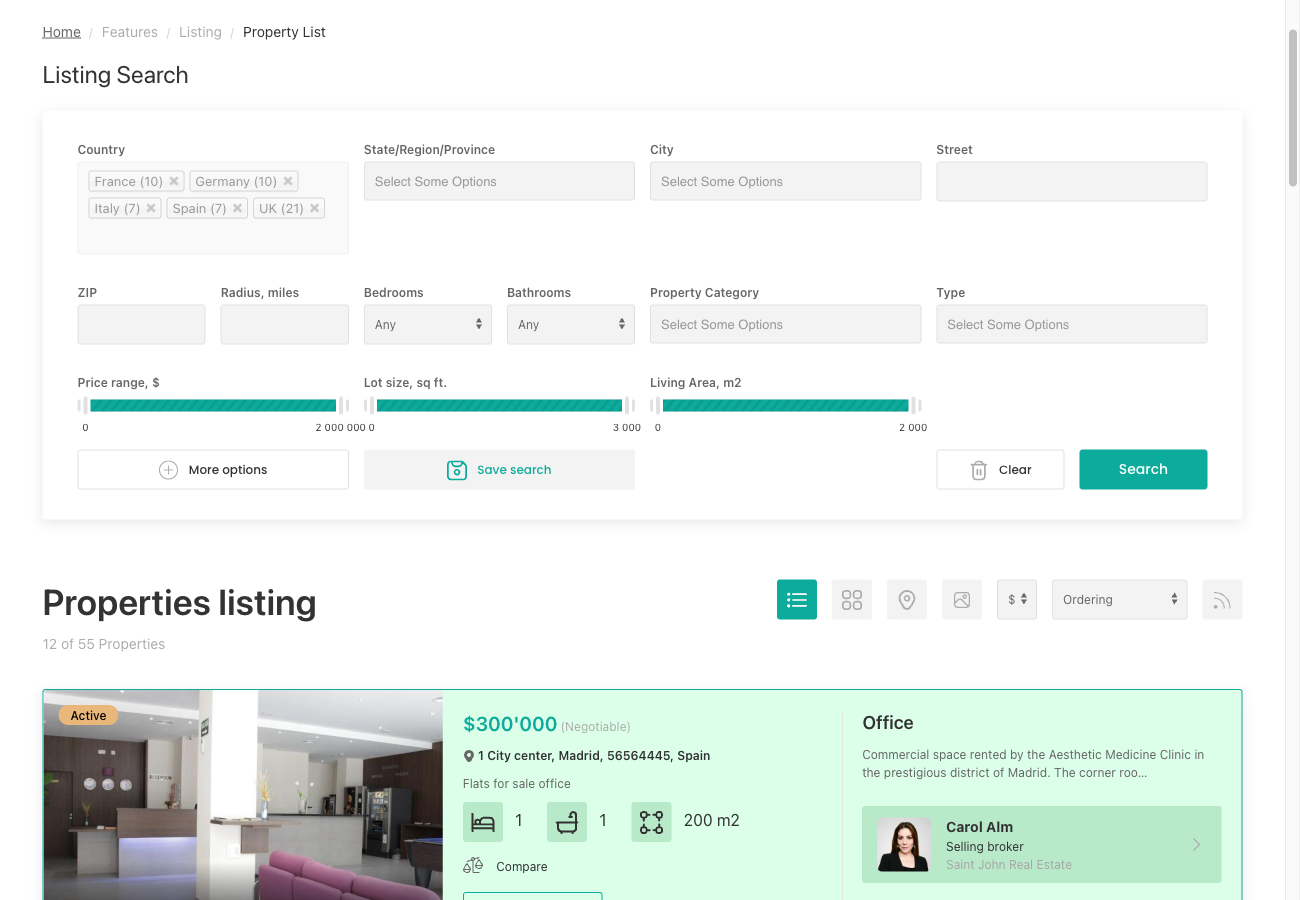Open the Property Category selector
This screenshot has width=1300, height=900.
785,324
